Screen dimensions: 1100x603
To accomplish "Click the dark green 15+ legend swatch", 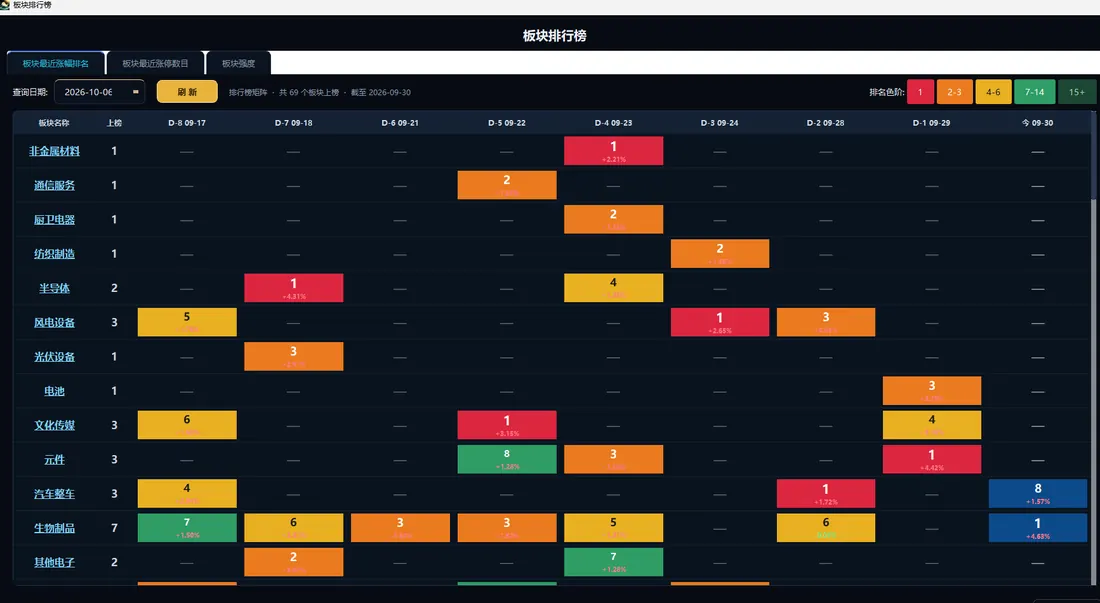I will pyautogui.click(x=1077, y=92).
